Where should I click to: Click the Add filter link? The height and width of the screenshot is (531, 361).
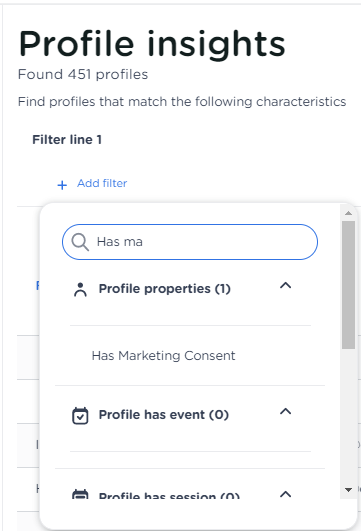point(102,183)
